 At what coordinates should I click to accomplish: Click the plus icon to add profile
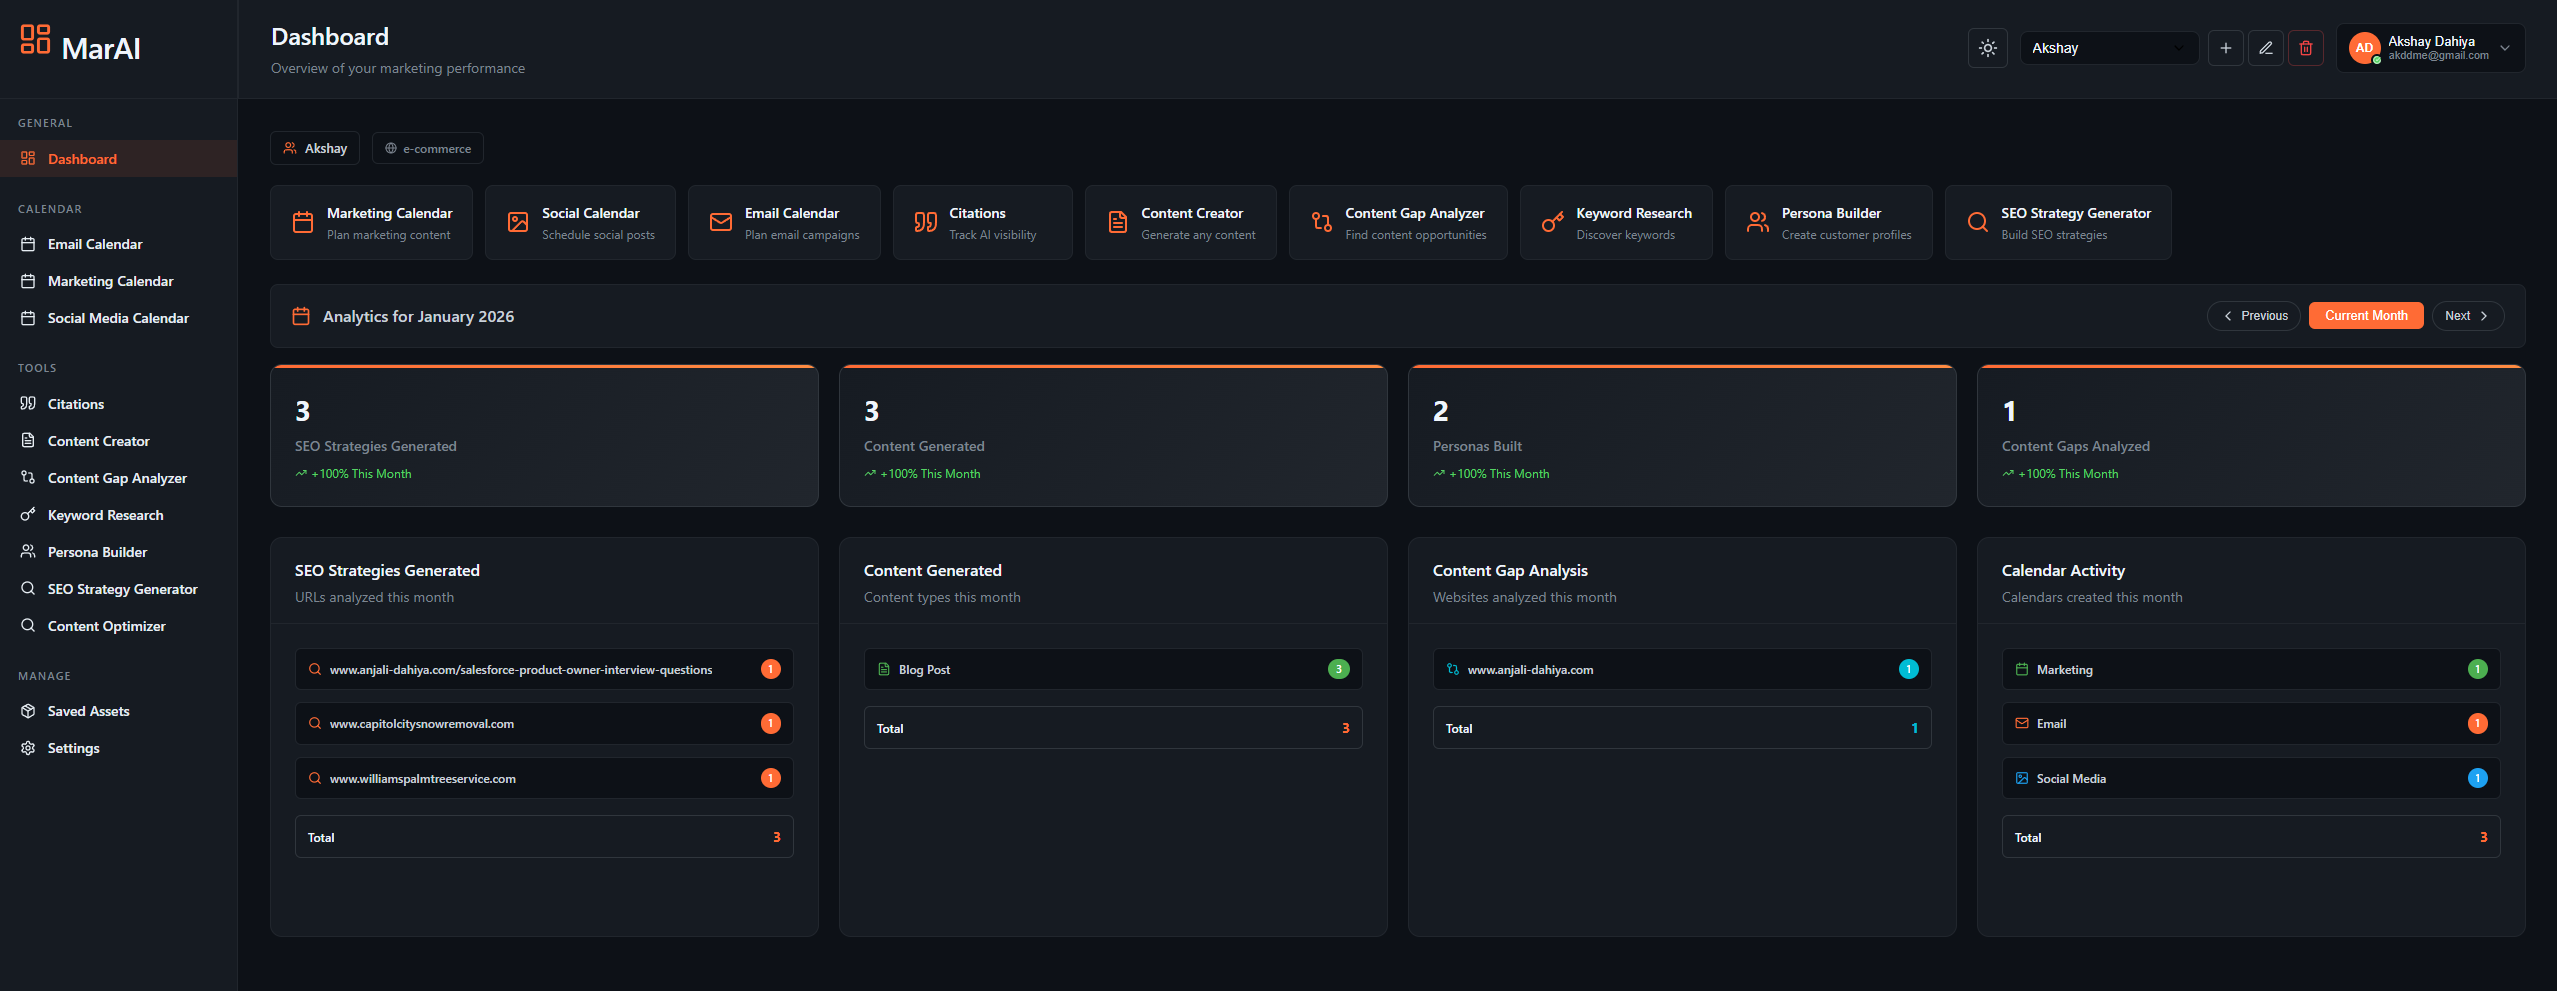(2225, 48)
